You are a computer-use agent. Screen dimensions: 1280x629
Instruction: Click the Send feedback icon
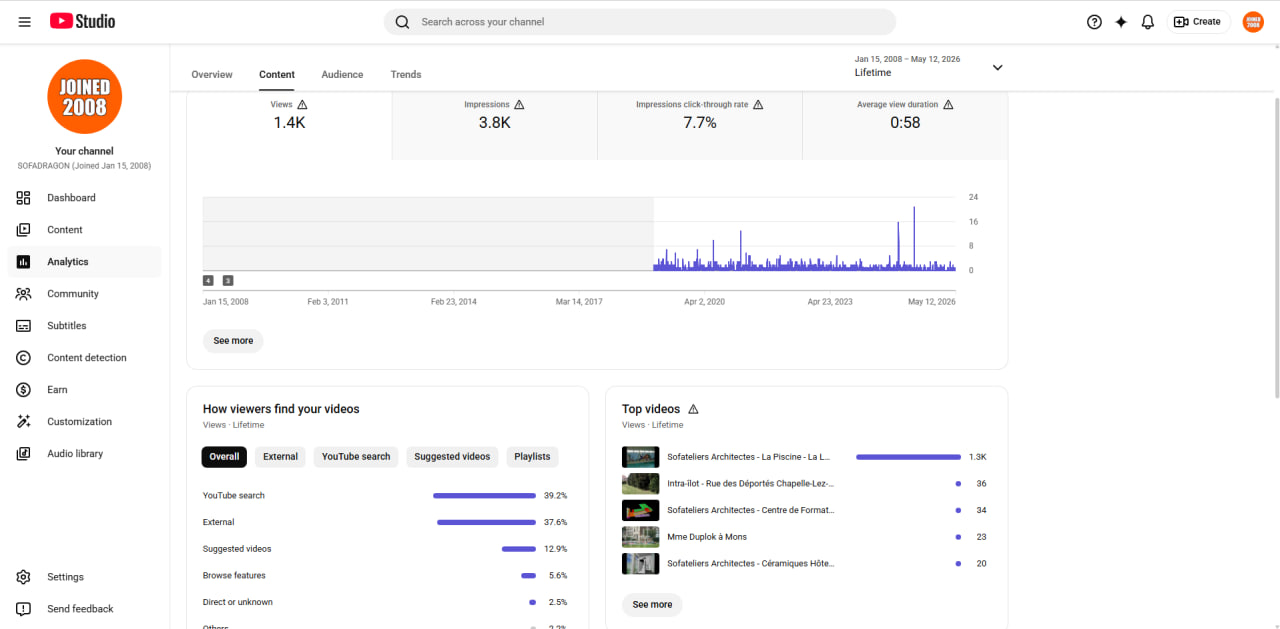(x=24, y=609)
